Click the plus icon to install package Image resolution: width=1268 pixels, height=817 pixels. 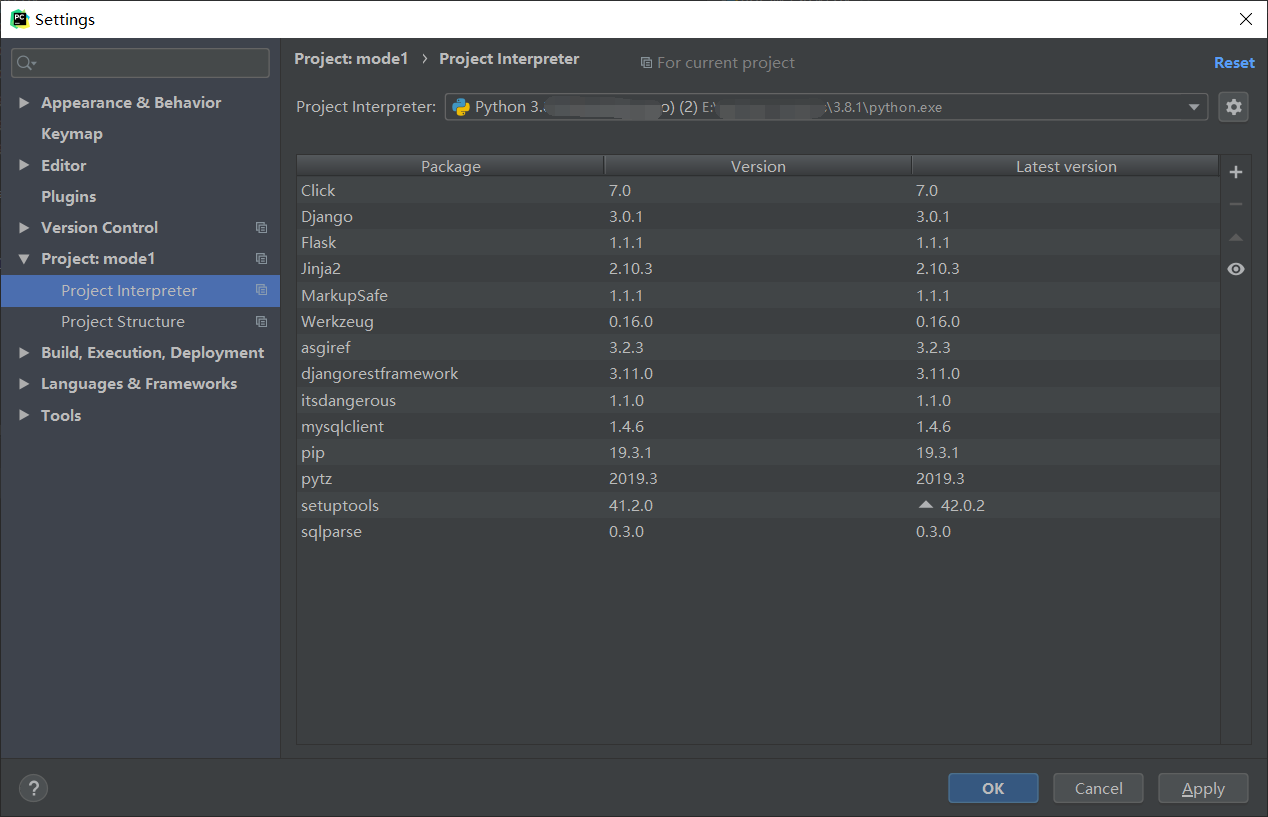(x=1236, y=172)
